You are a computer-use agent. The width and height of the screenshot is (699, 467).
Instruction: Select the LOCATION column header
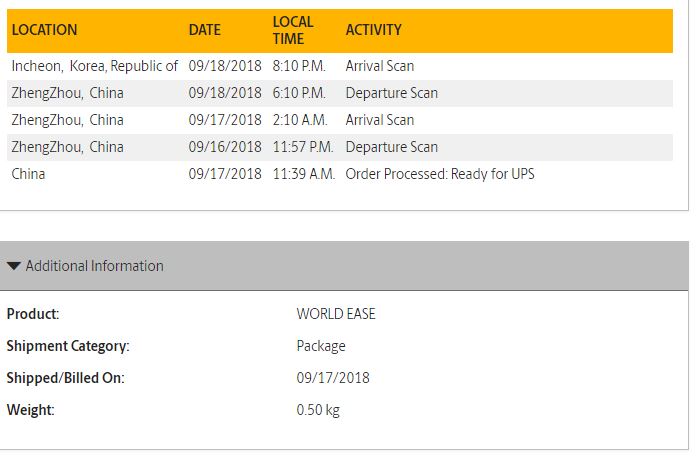click(45, 30)
